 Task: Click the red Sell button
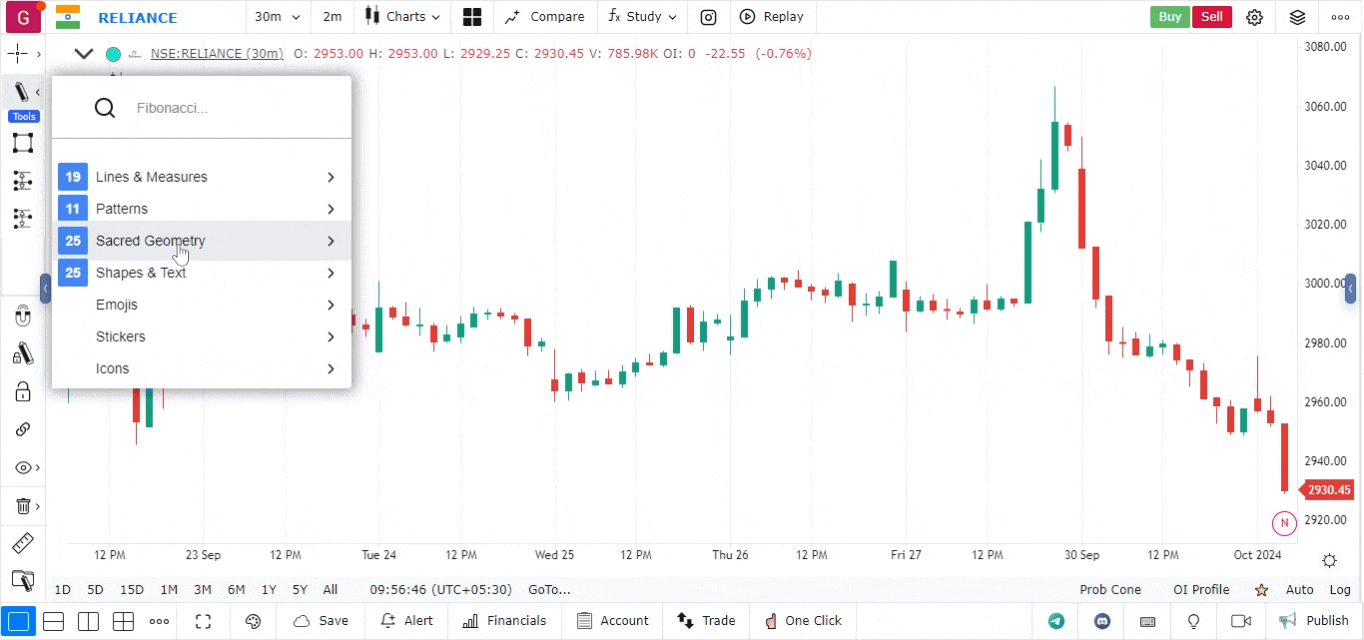point(1211,17)
